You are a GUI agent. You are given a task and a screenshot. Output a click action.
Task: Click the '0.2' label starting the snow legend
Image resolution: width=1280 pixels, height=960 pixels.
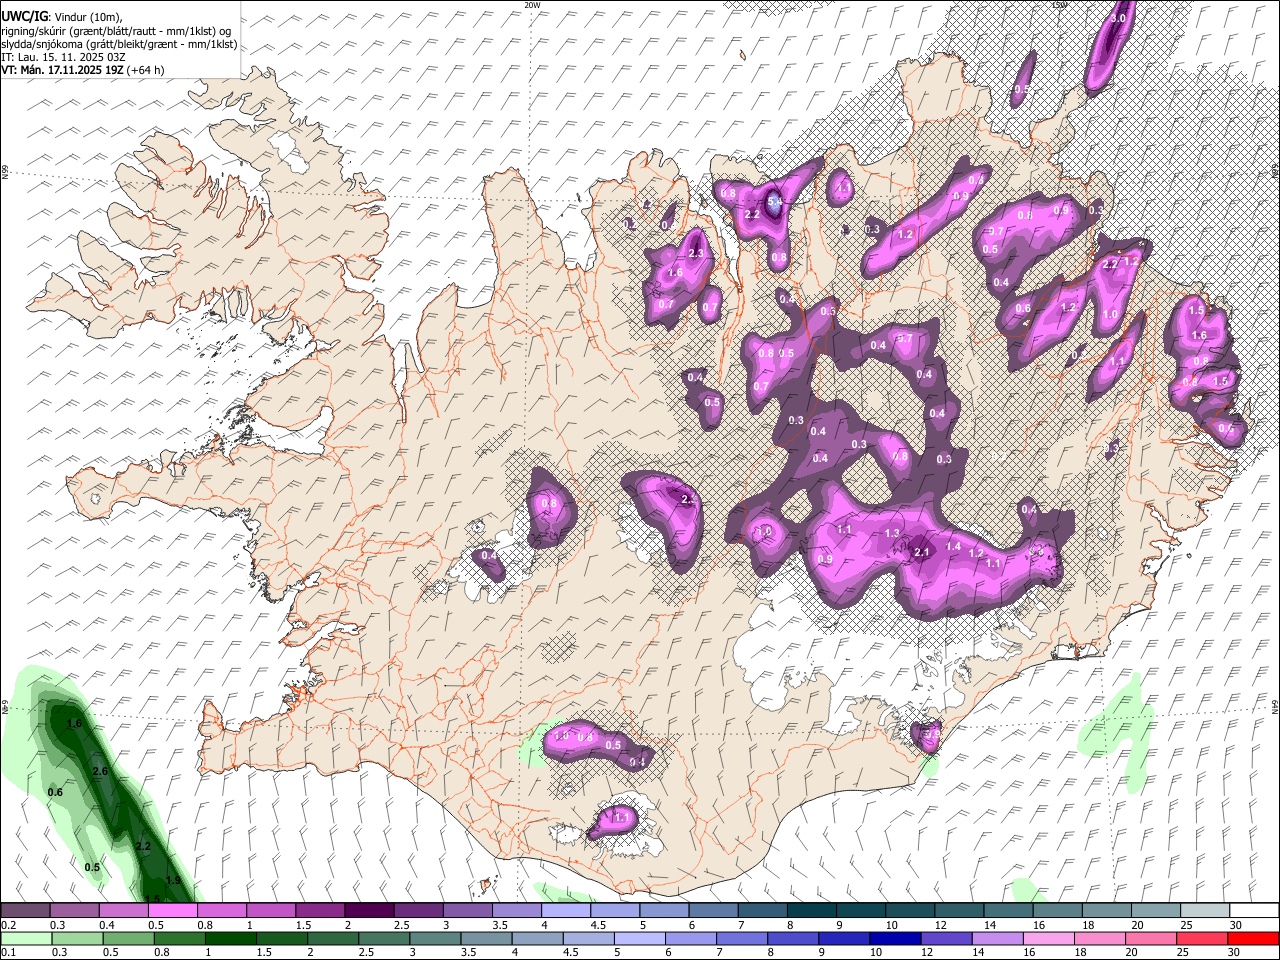pyautogui.click(x=9, y=925)
